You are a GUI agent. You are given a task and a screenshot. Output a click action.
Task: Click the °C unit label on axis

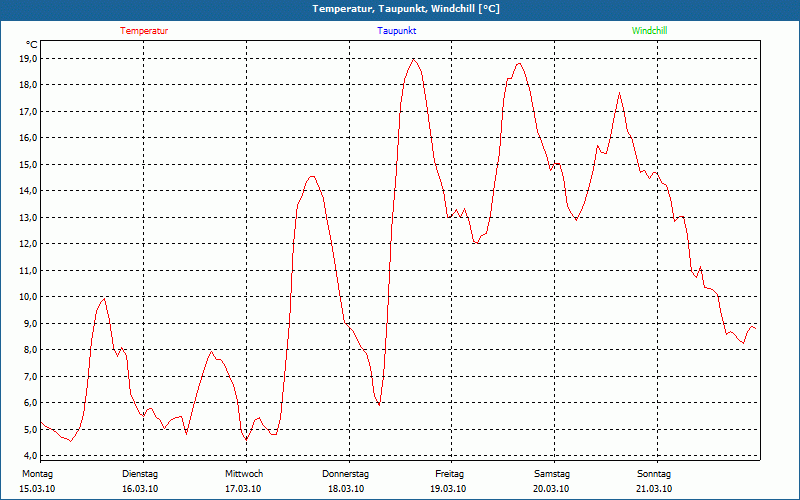[32, 45]
